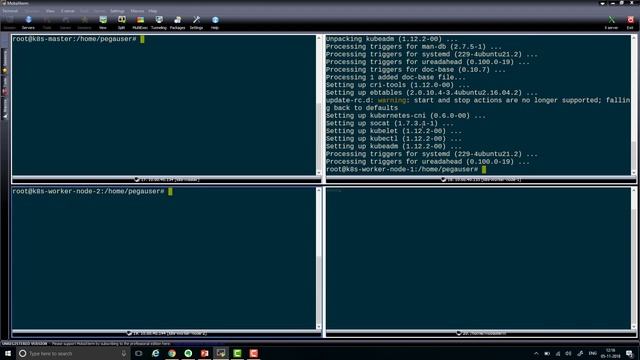Click the Windows taskbar search box
Viewport: 640px width, 360px height.
73,353
